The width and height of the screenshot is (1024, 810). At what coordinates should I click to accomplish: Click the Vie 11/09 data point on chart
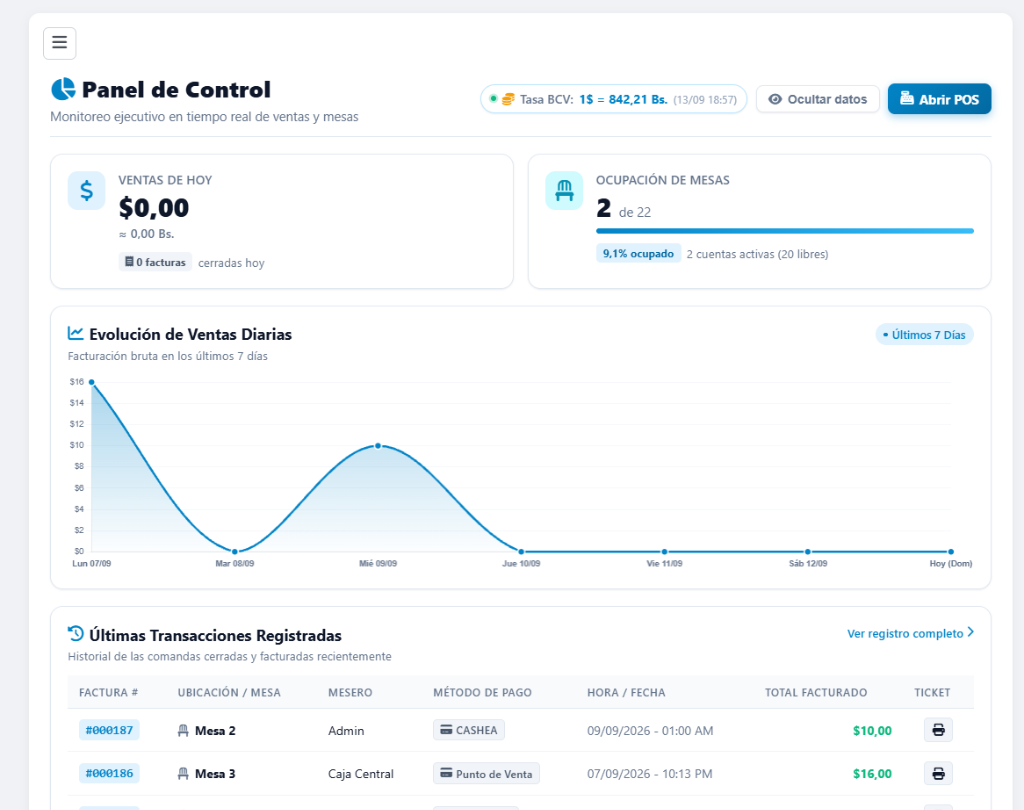664,552
